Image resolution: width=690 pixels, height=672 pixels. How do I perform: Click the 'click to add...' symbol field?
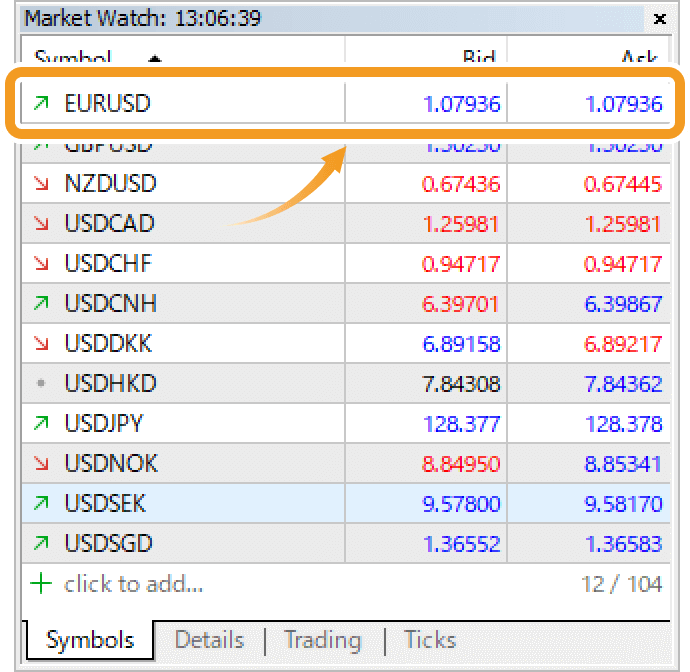[x=133, y=584]
